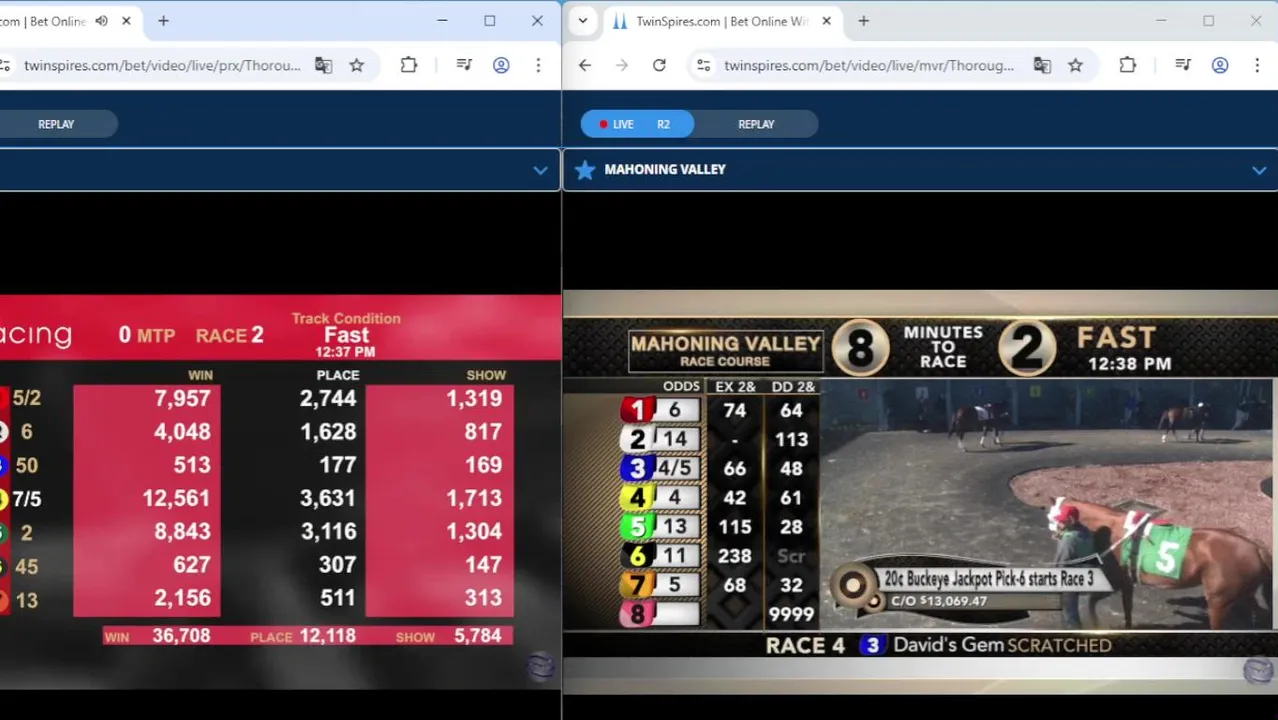Click Mahoning Valley live video feed
Viewport: 1278px width, 720px height.
pyautogui.click(x=1047, y=505)
